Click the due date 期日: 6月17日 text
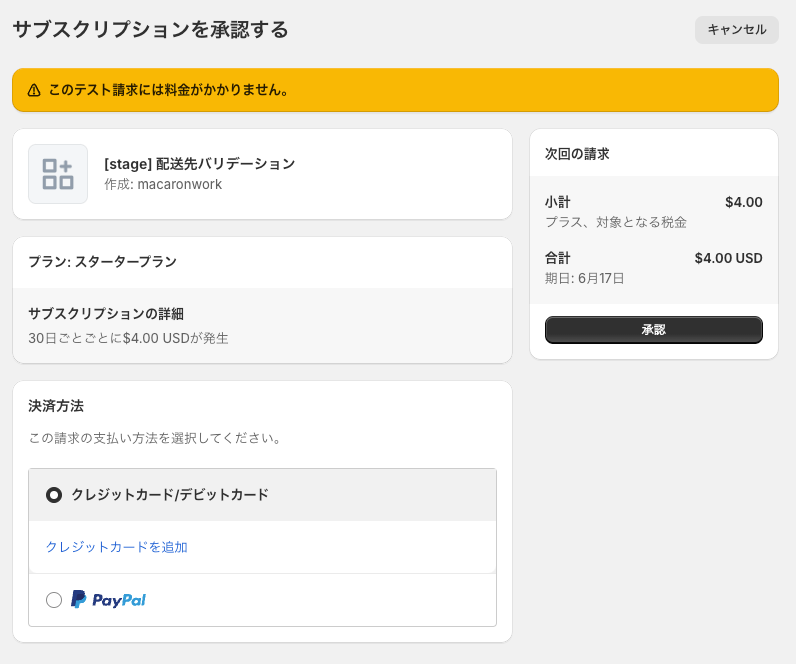The image size is (796, 664). coord(584,278)
